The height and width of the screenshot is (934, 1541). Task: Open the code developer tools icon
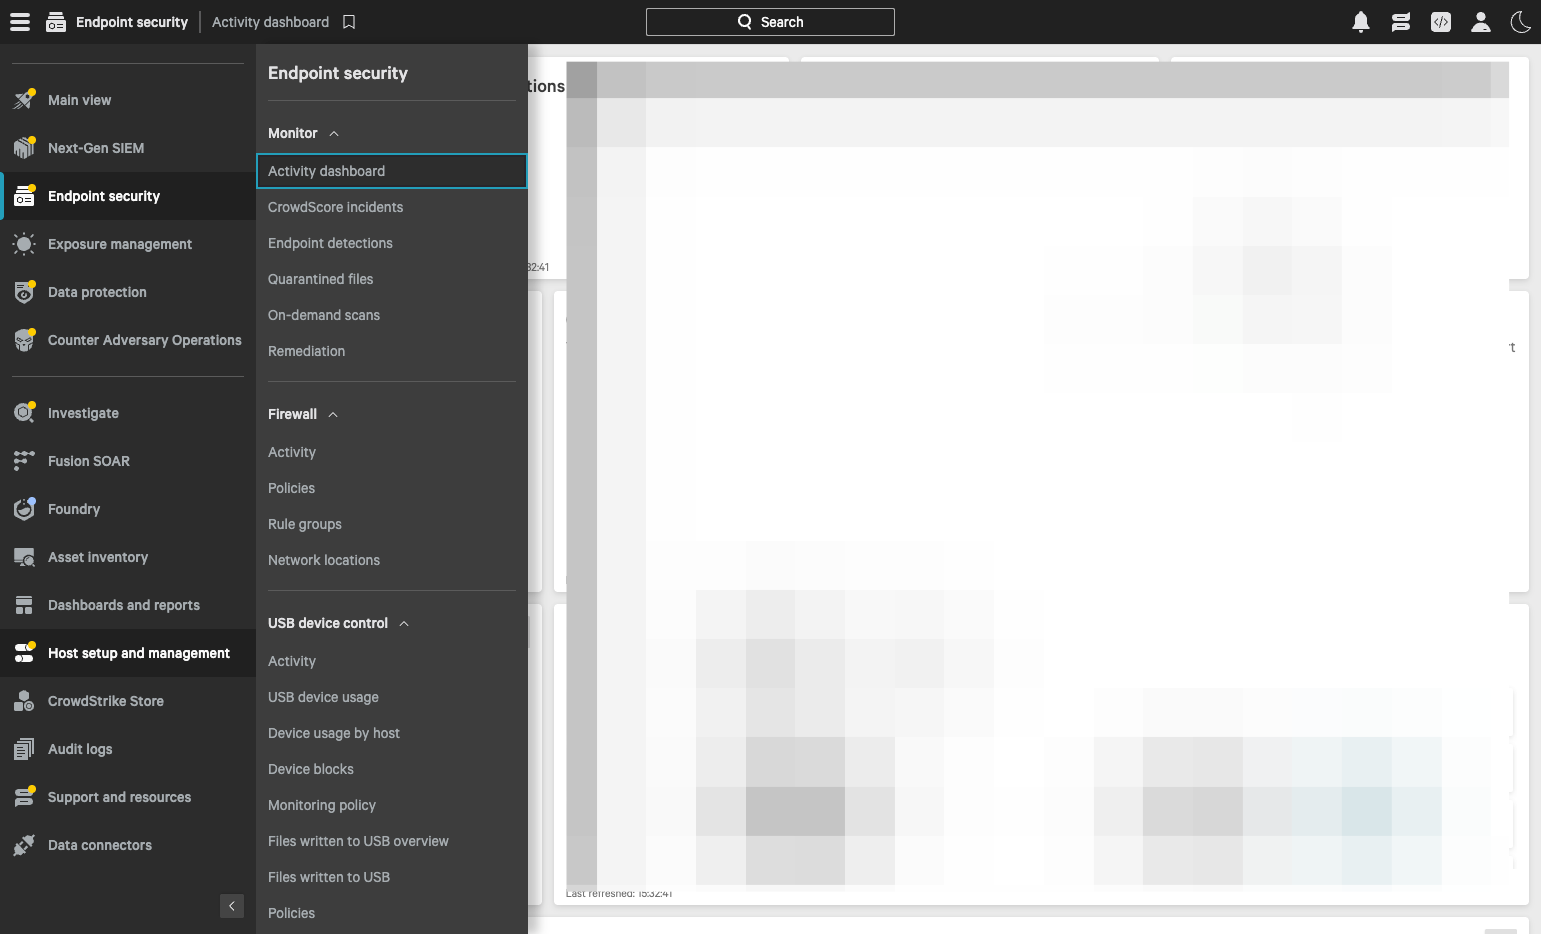tap(1441, 22)
